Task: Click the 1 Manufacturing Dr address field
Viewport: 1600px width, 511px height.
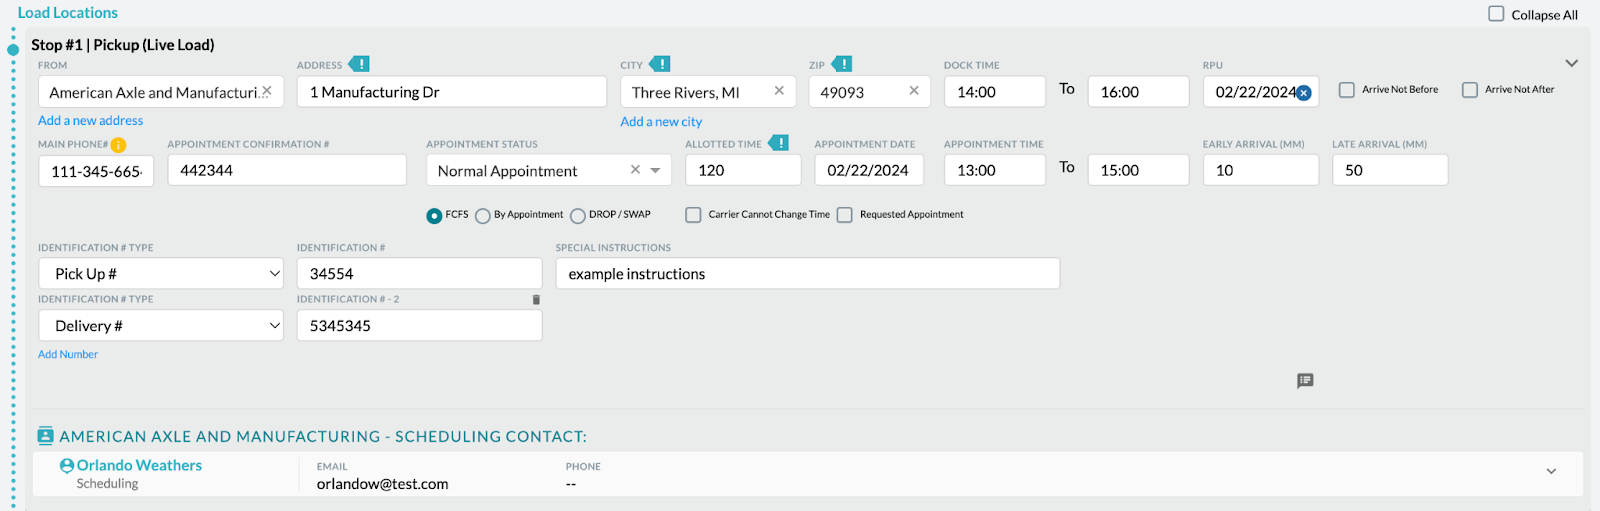Action: (452, 92)
